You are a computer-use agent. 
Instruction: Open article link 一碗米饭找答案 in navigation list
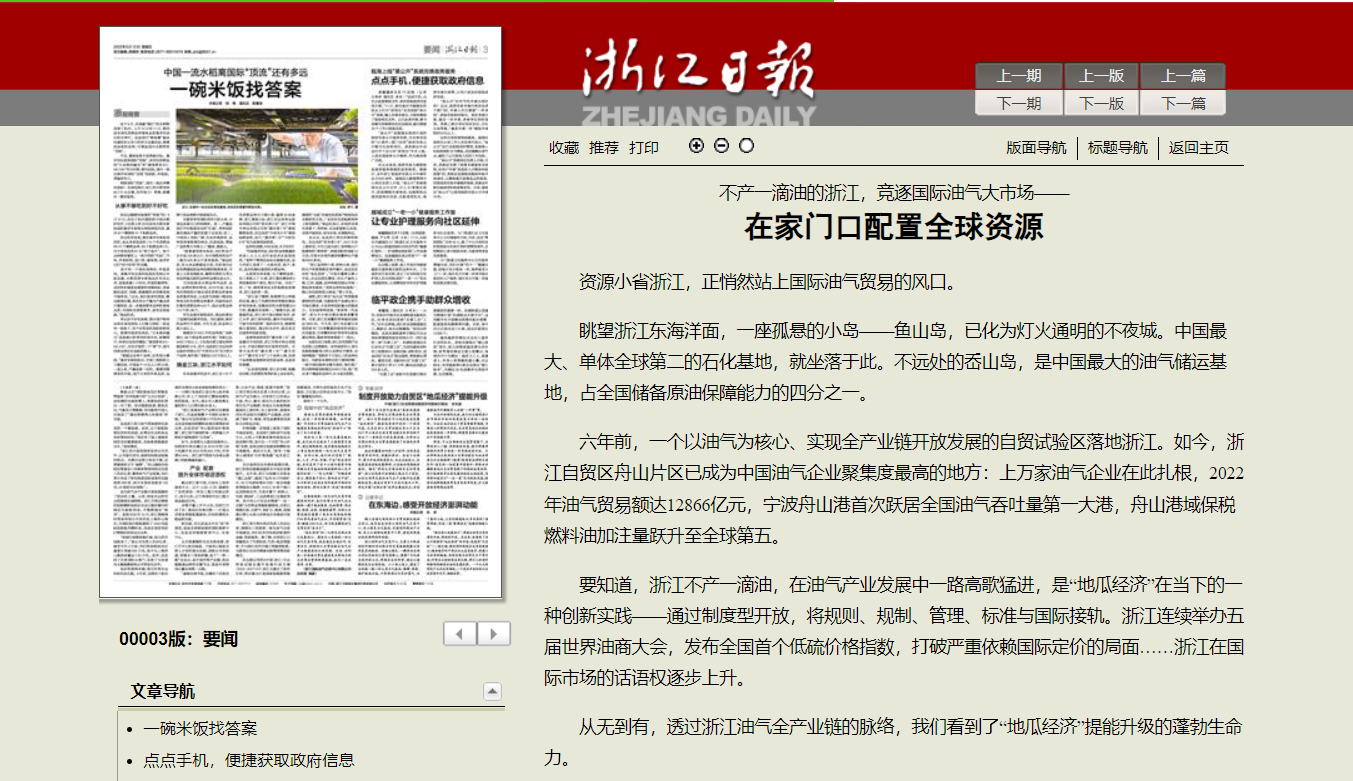pos(200,729)
